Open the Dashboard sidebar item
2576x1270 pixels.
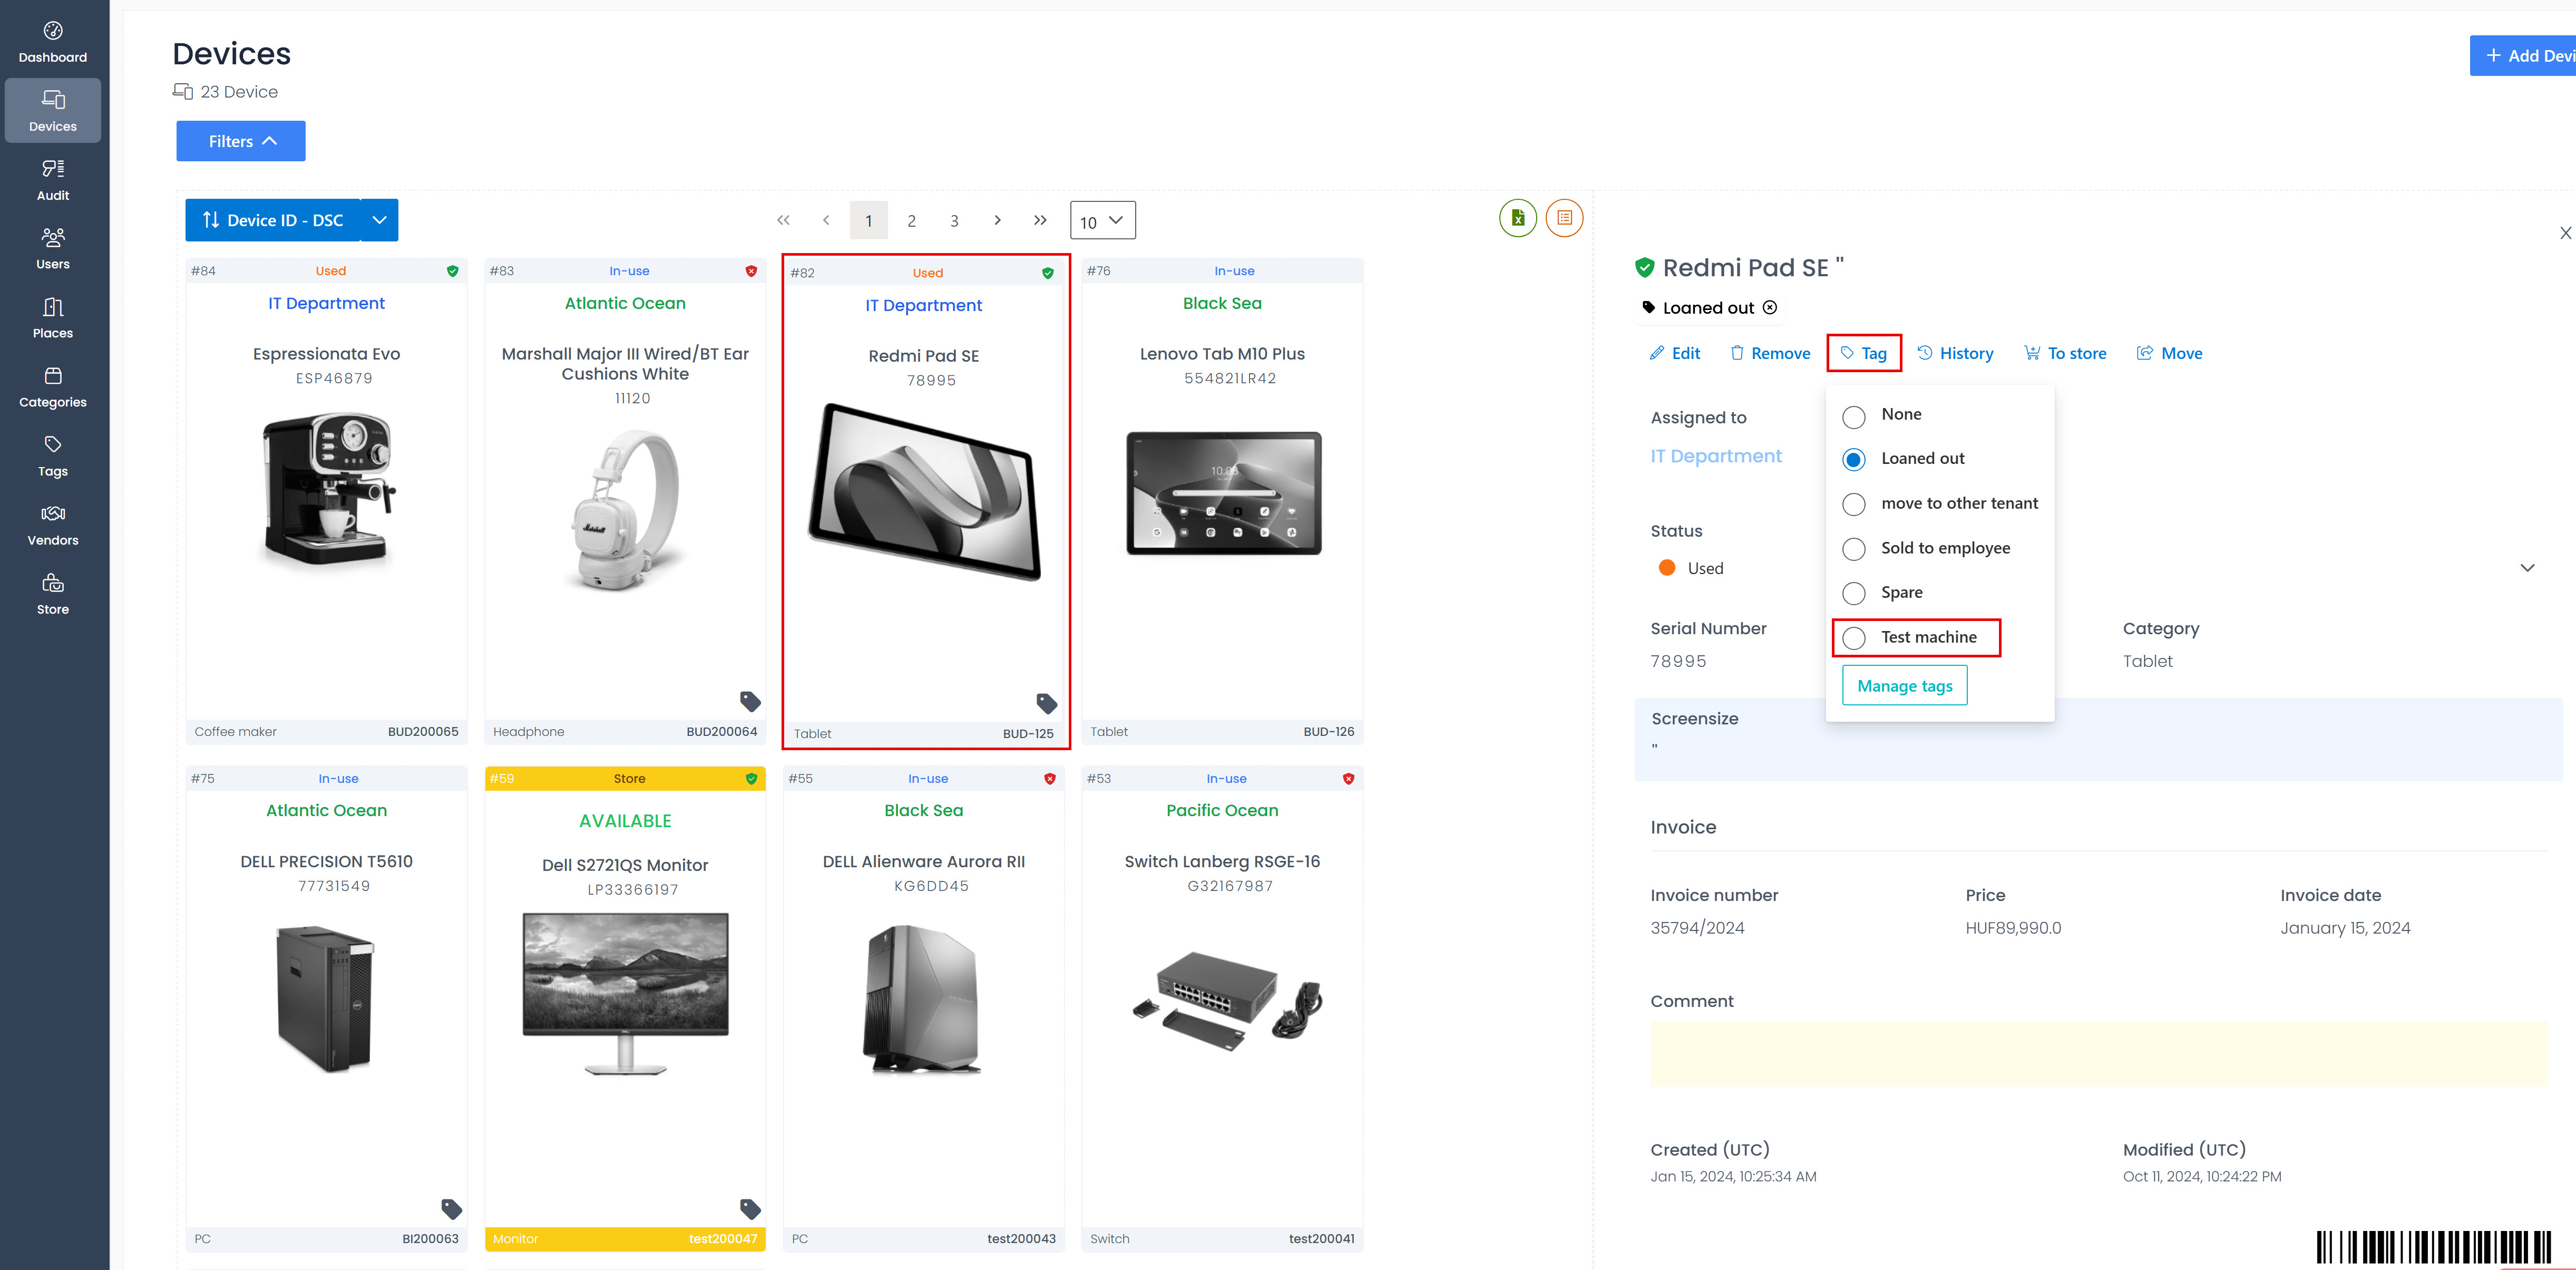coord(53,42)
